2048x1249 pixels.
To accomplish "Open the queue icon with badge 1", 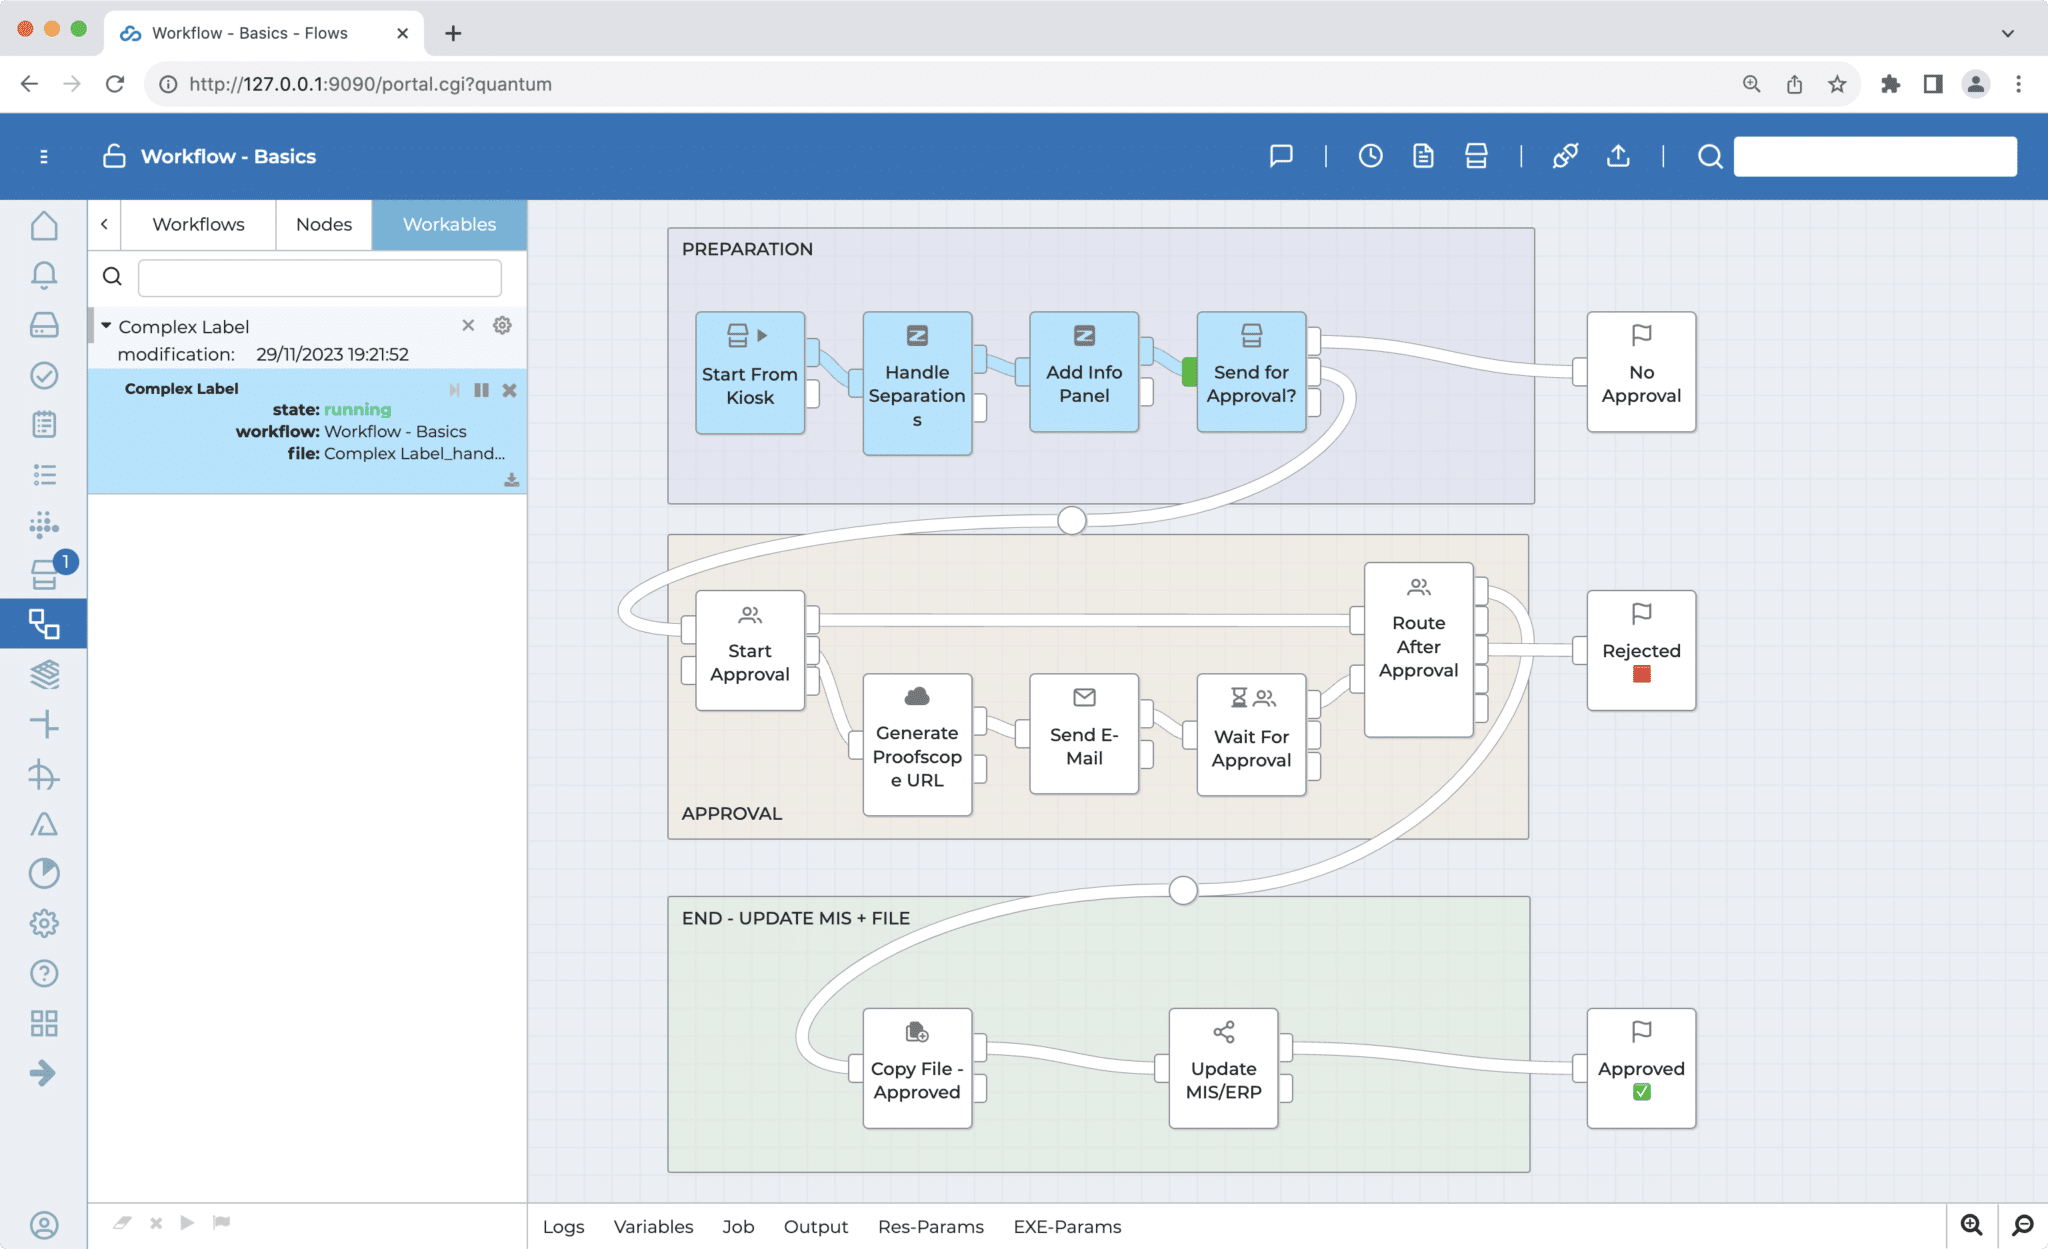I will [44, 574].
